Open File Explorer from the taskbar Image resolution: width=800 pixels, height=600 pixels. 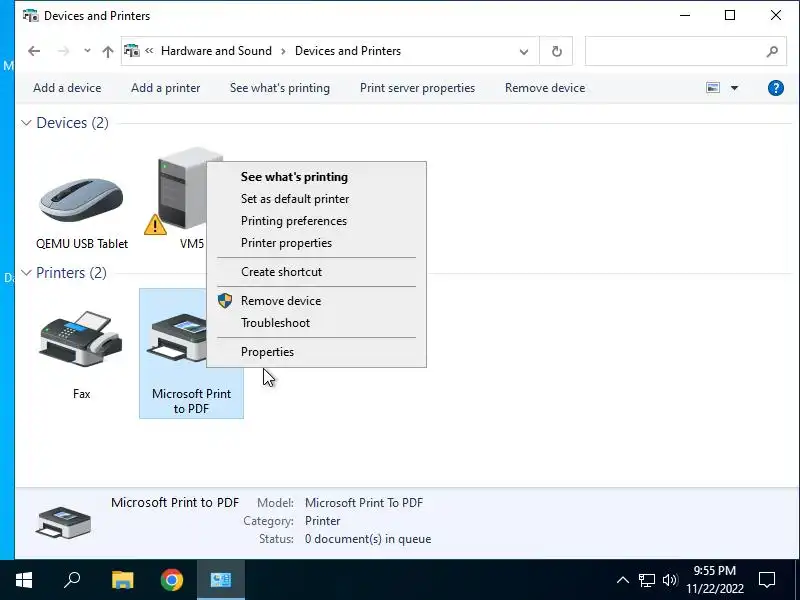122,580
